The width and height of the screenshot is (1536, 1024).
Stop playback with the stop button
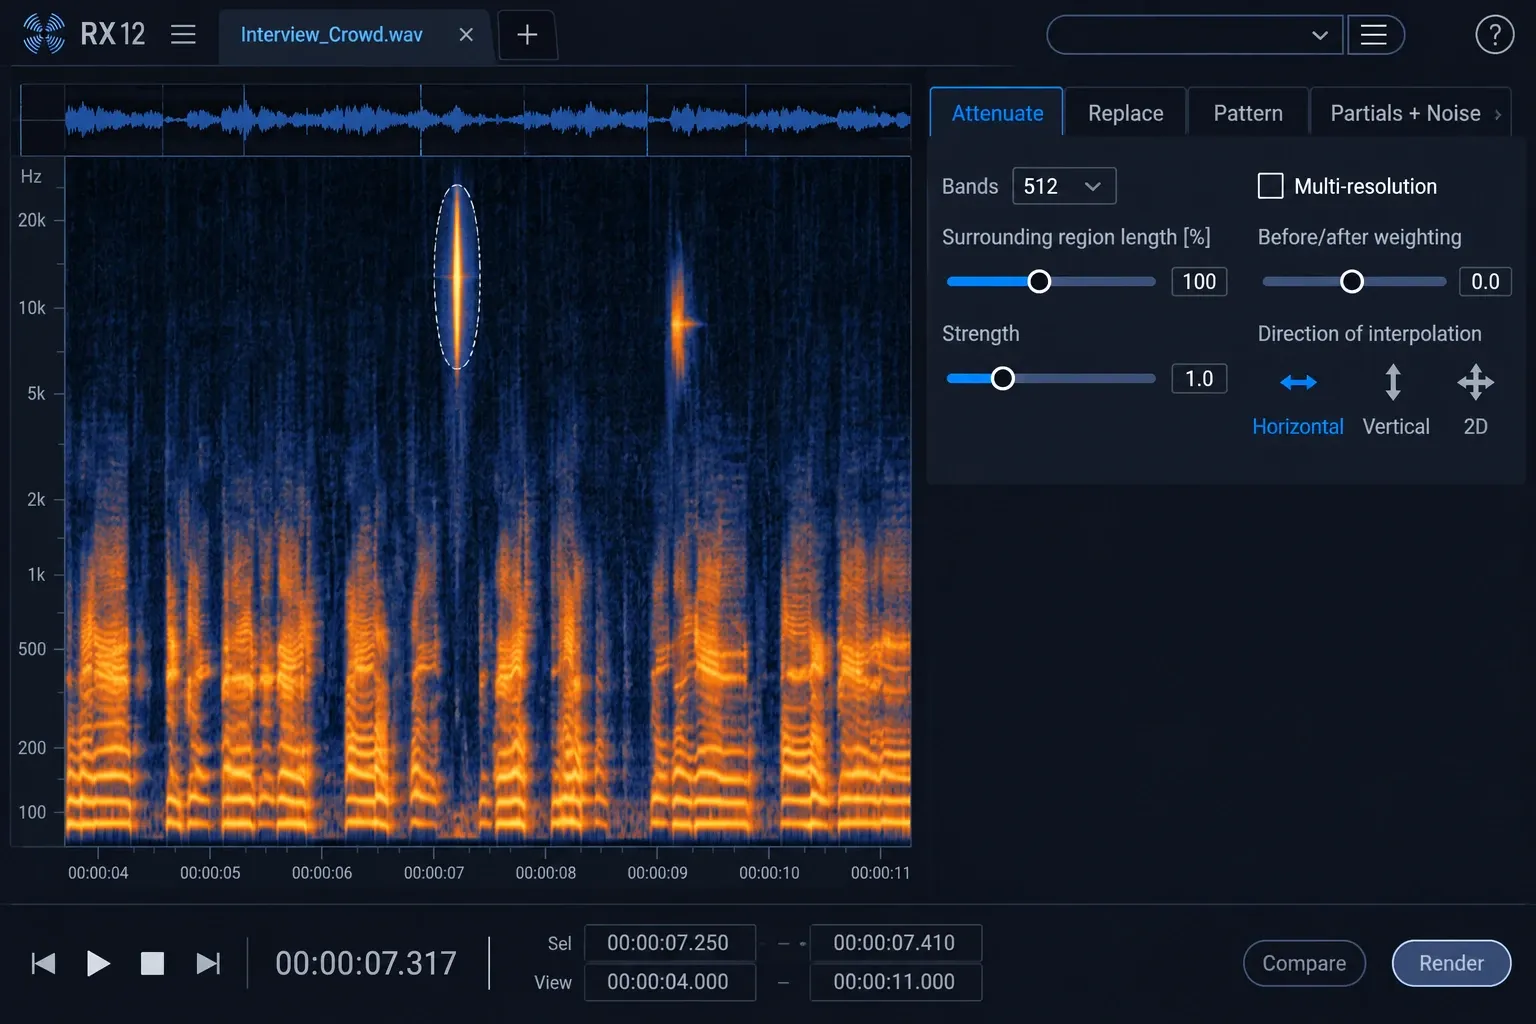[x=152, y=963]
